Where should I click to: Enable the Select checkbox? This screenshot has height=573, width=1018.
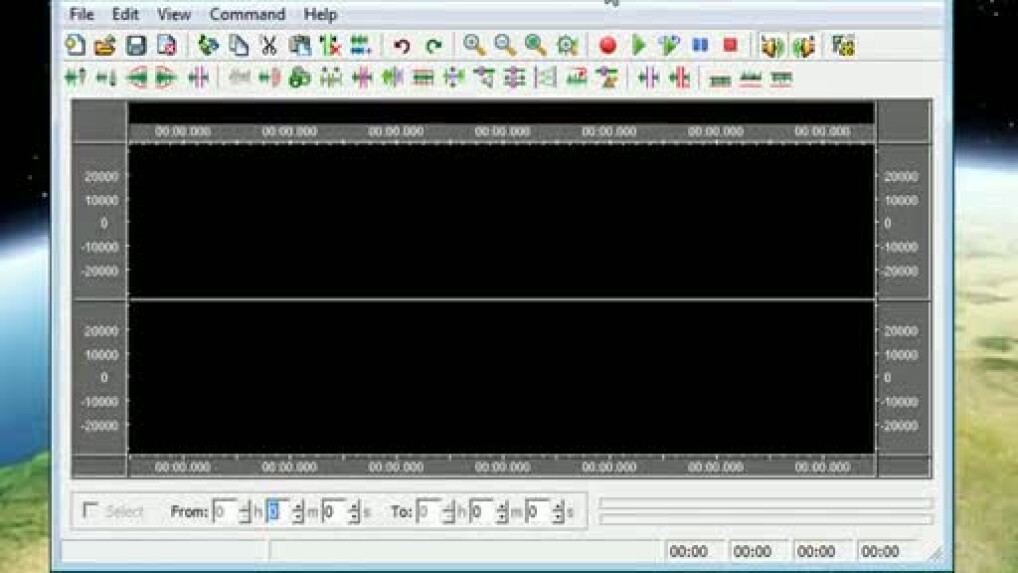90,511
